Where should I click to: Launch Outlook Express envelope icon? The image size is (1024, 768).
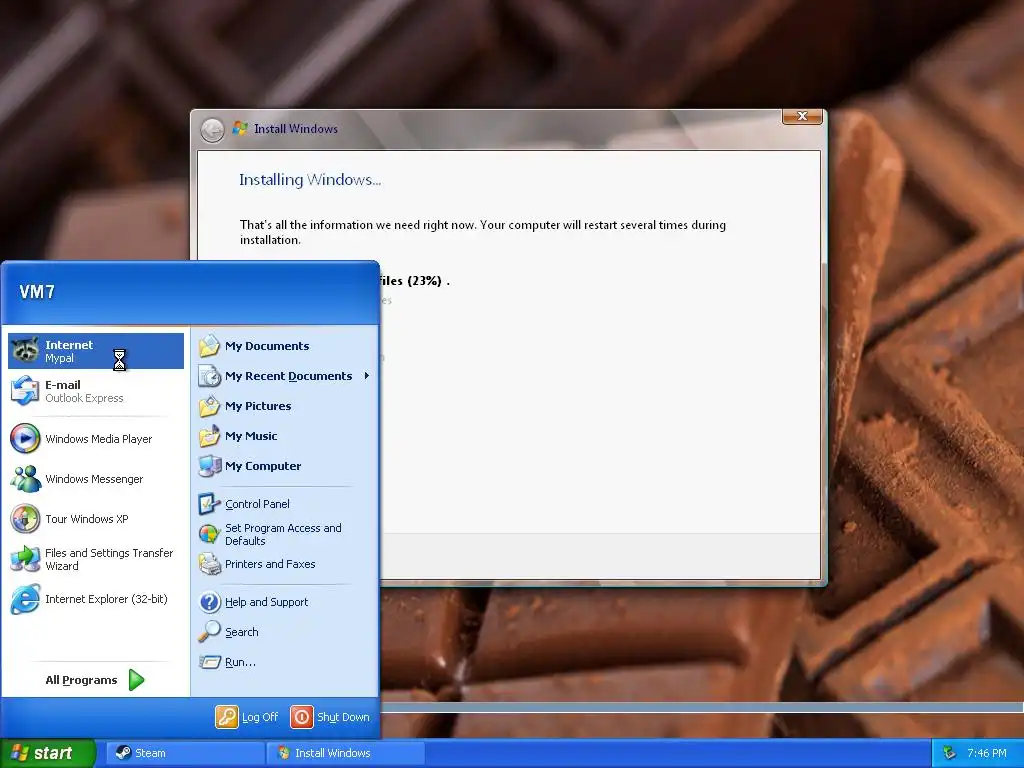click(25, 391)
